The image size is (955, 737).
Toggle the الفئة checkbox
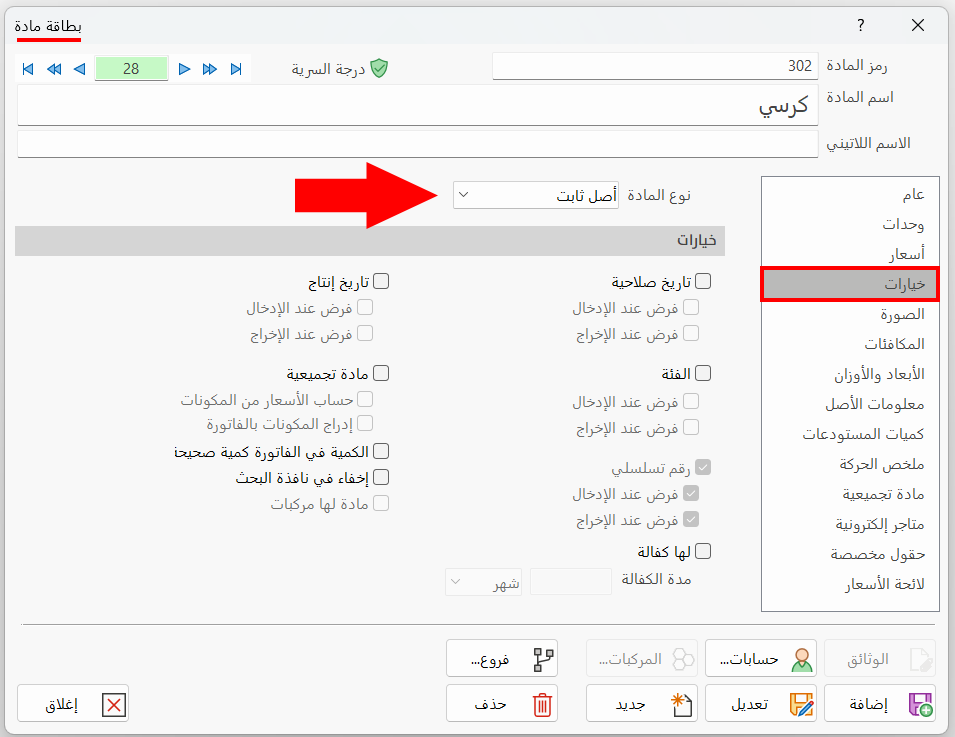(703, 373)
